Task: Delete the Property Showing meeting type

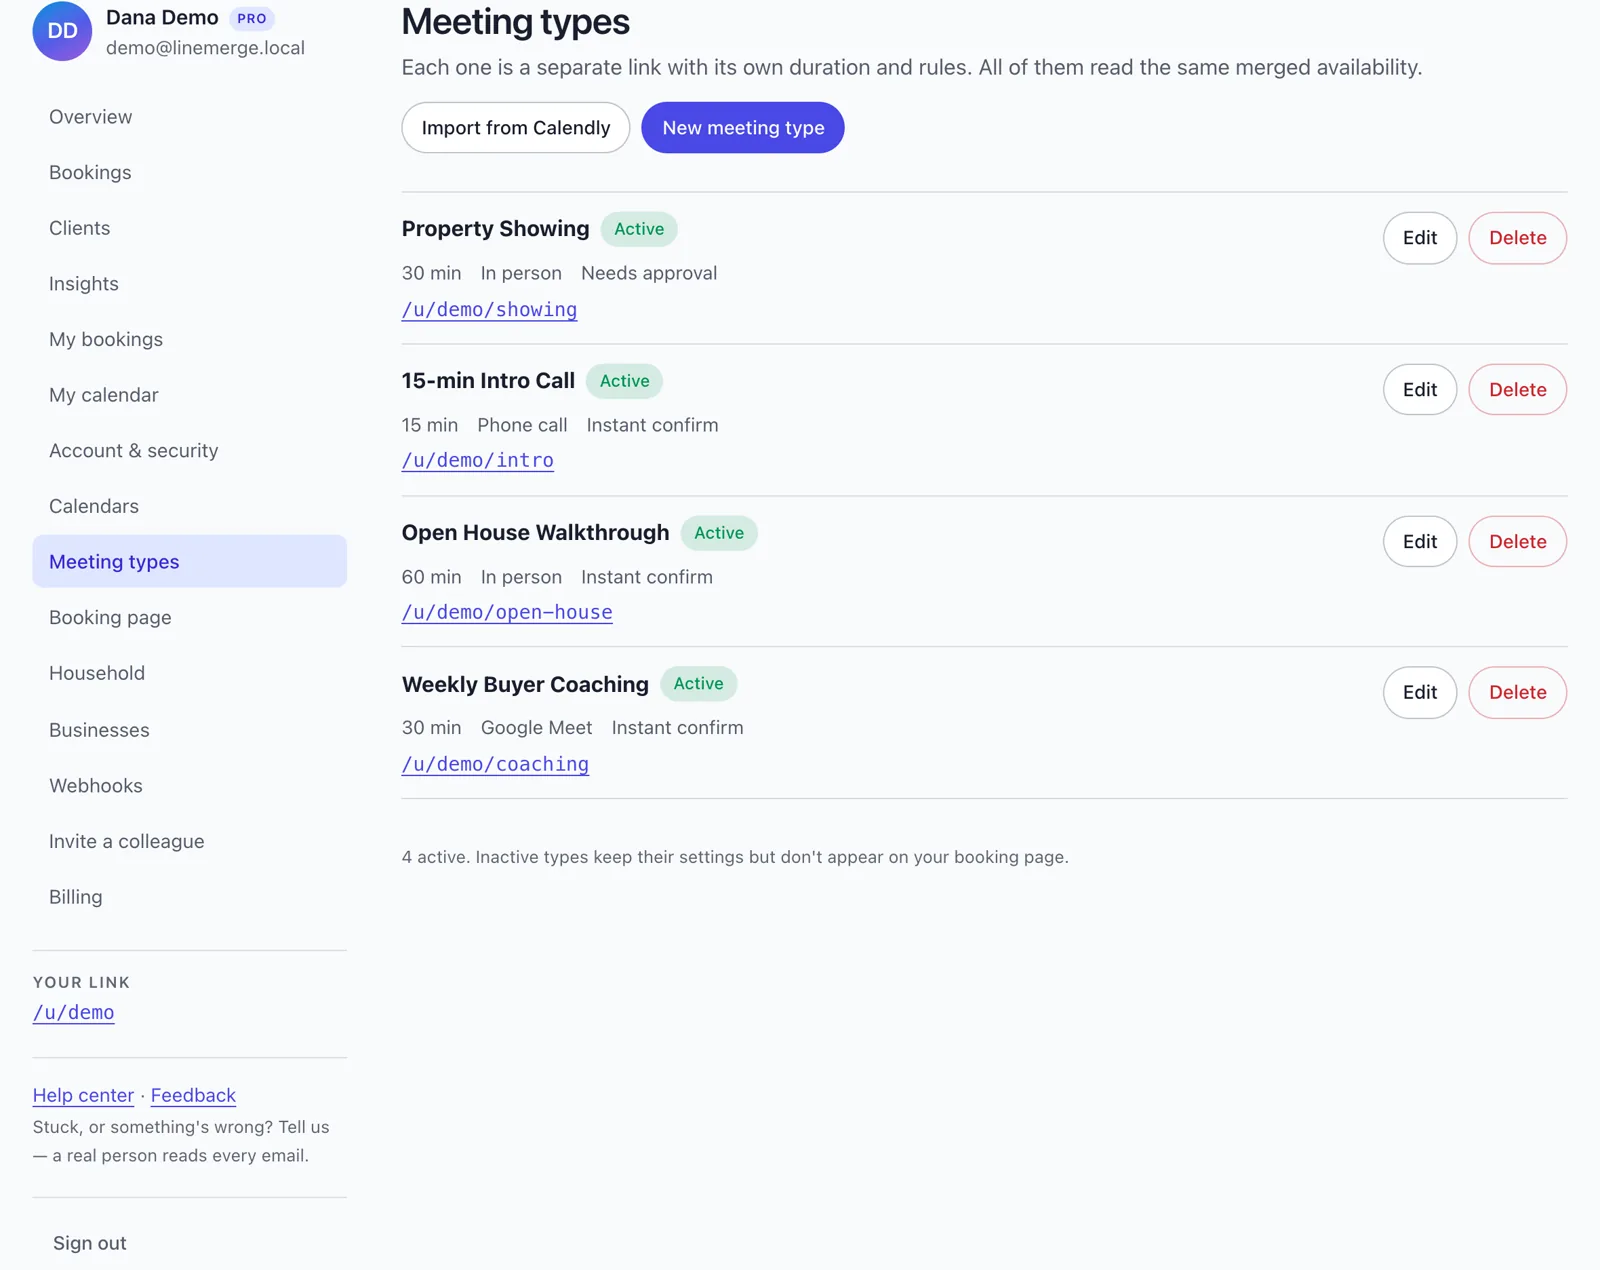Action: [x=1518, y=238]
